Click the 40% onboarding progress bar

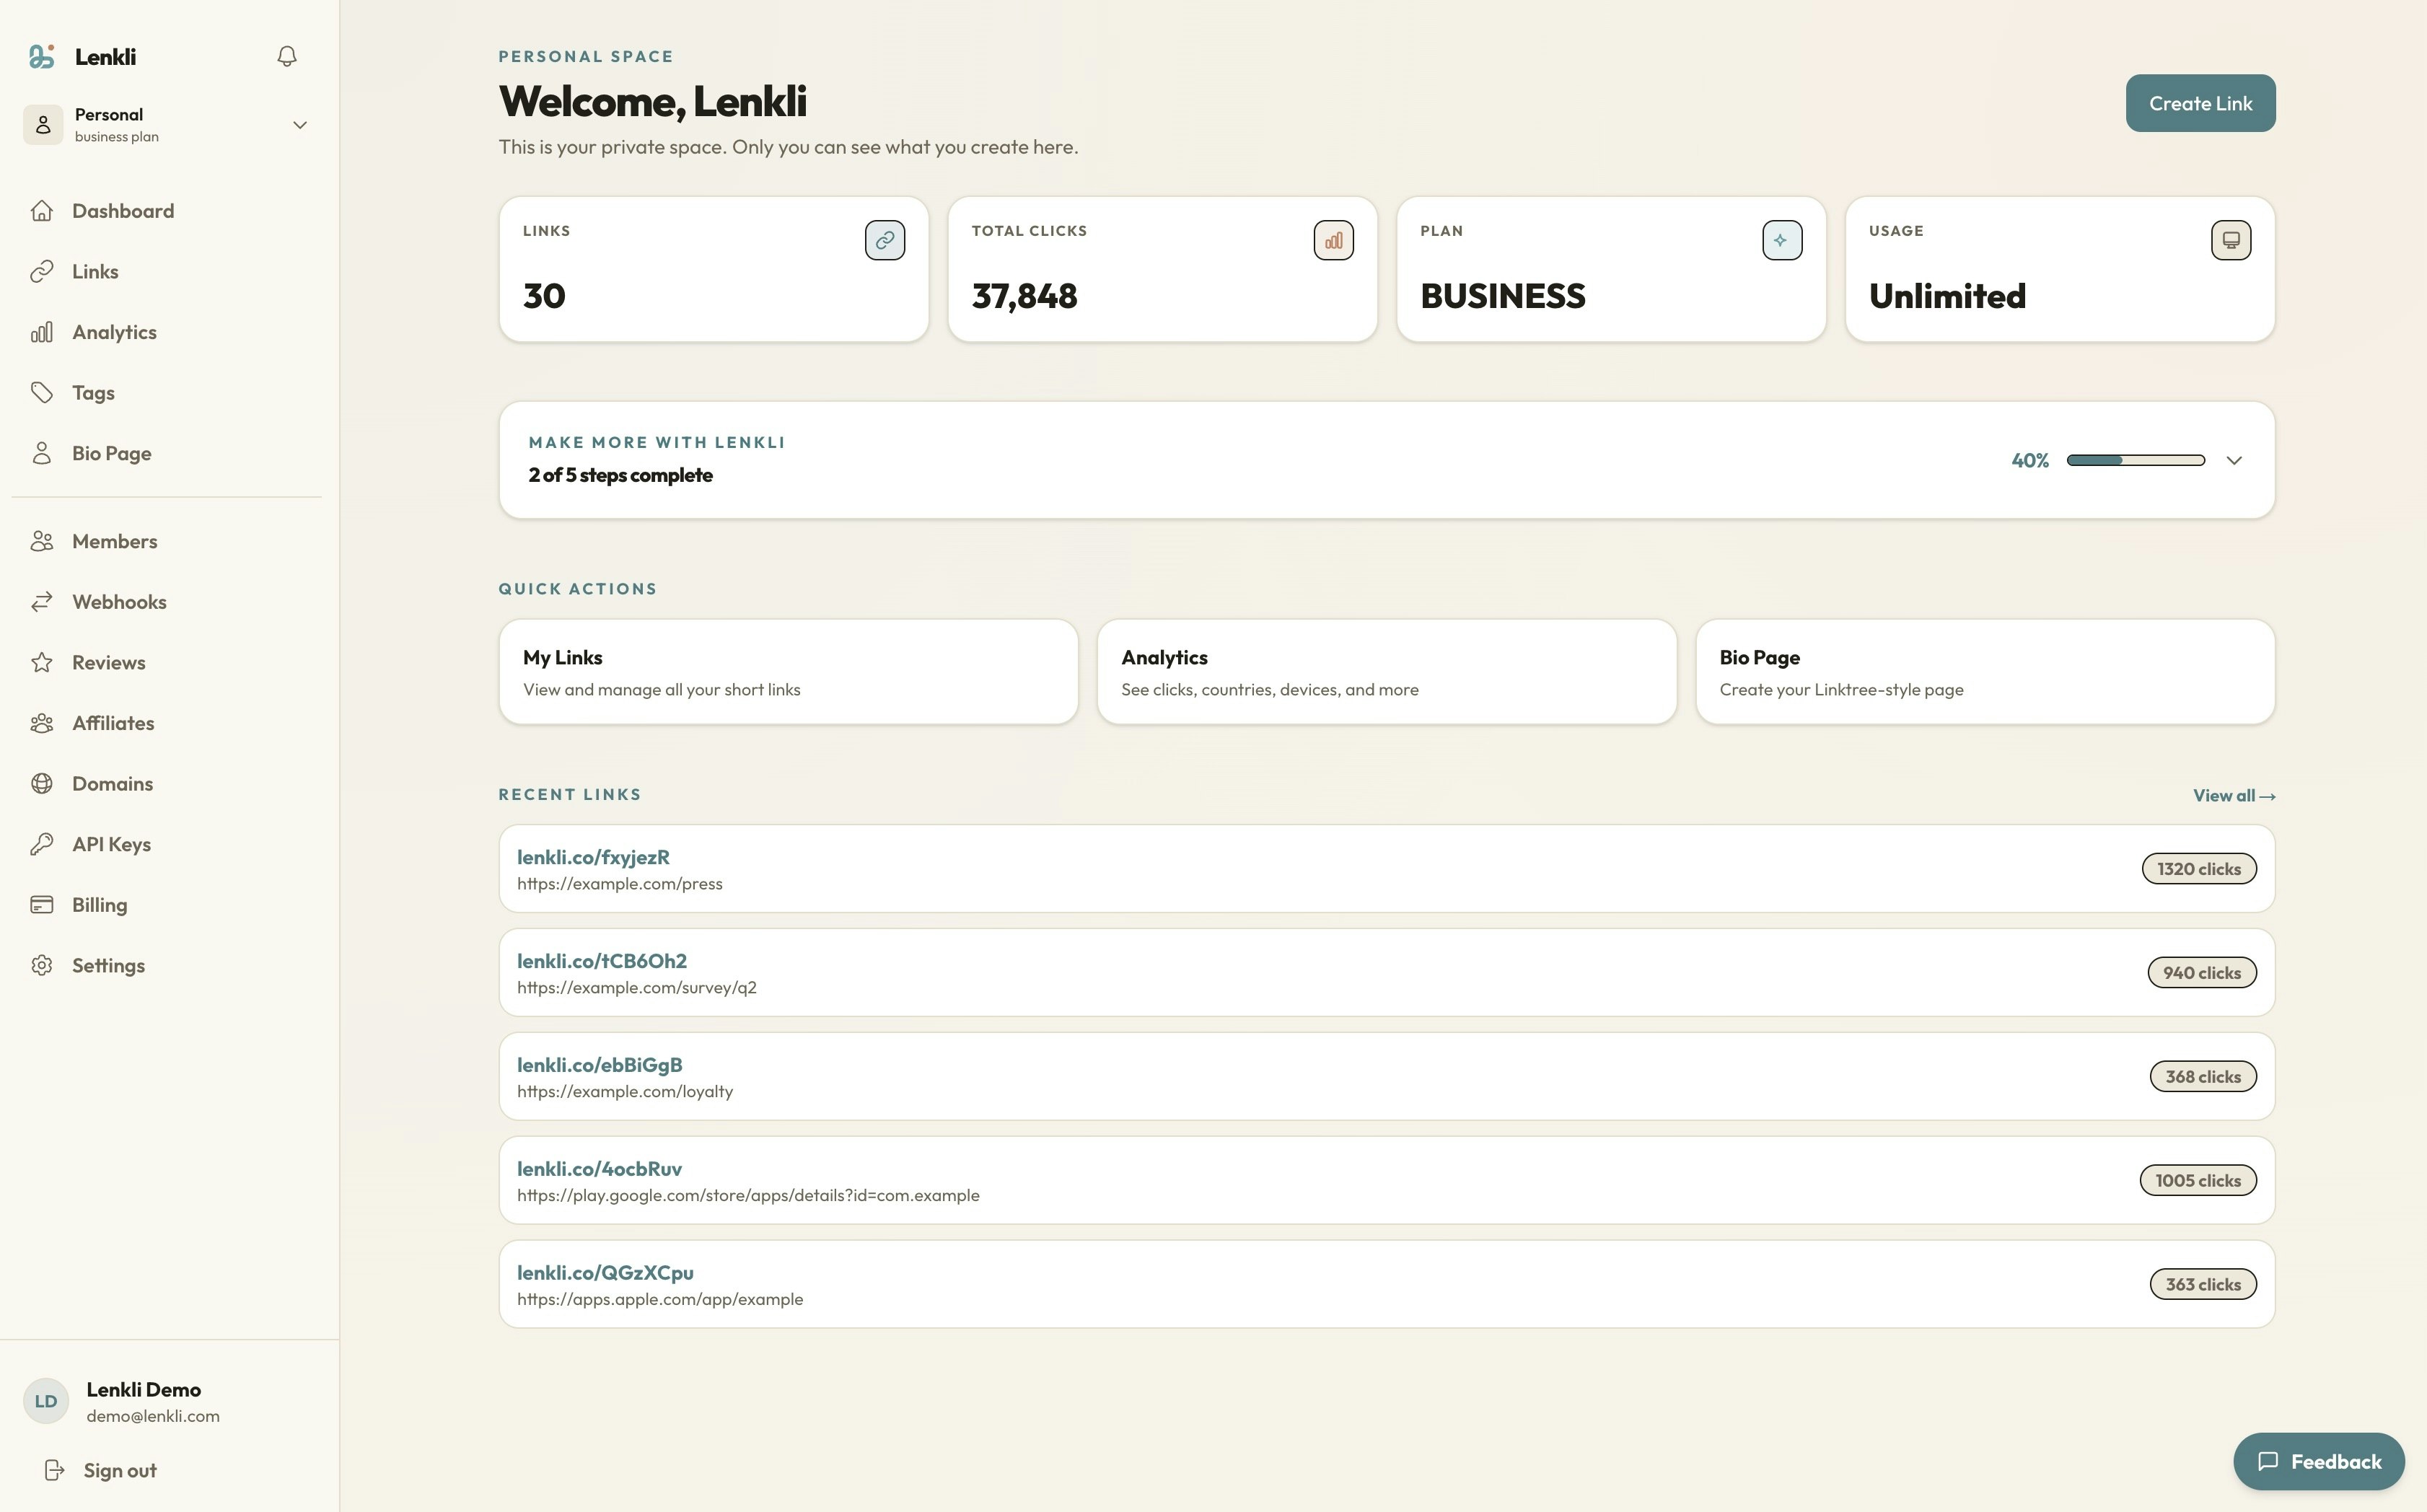[2135, 460]
